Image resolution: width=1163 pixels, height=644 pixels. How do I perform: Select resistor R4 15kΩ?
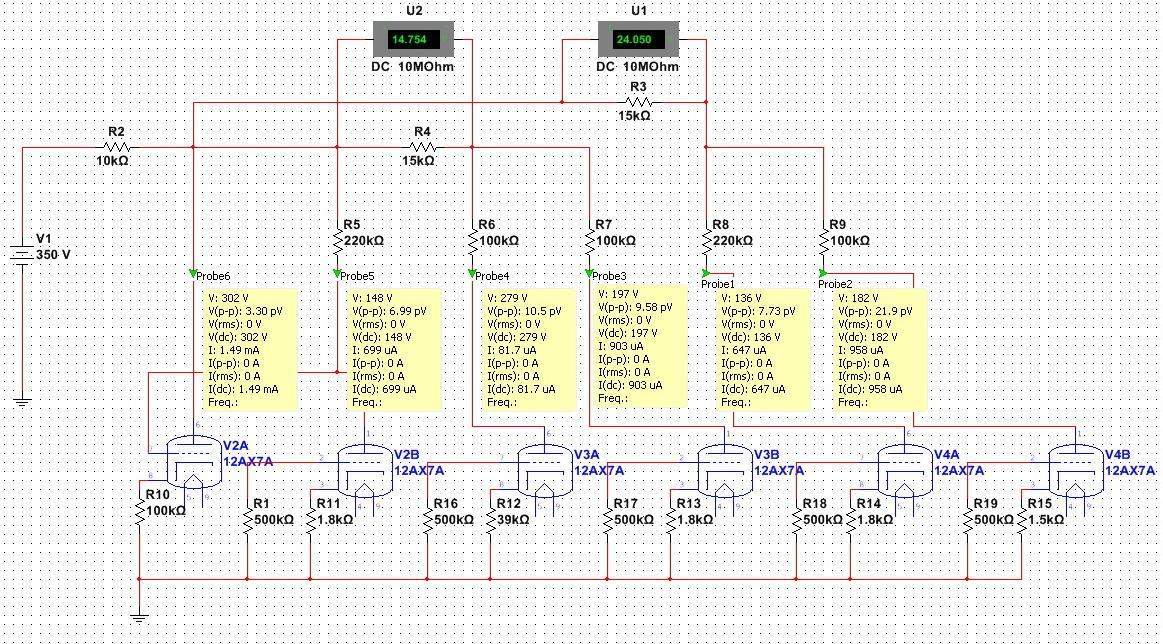421,146
